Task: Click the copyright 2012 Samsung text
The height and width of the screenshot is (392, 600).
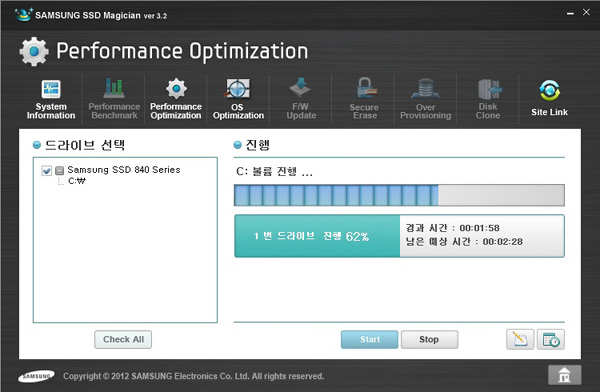Action: 193,376
